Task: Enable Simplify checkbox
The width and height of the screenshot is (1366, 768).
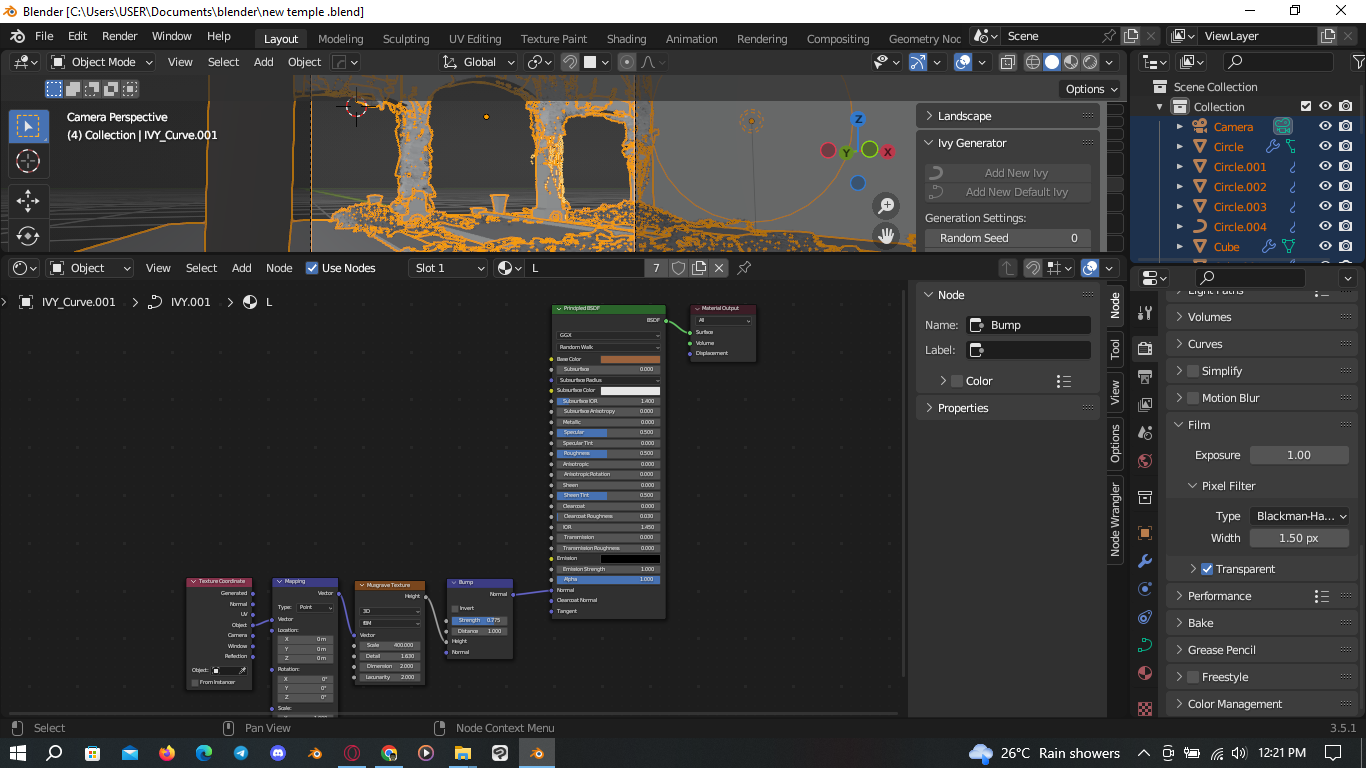Action: (1192, 371)
